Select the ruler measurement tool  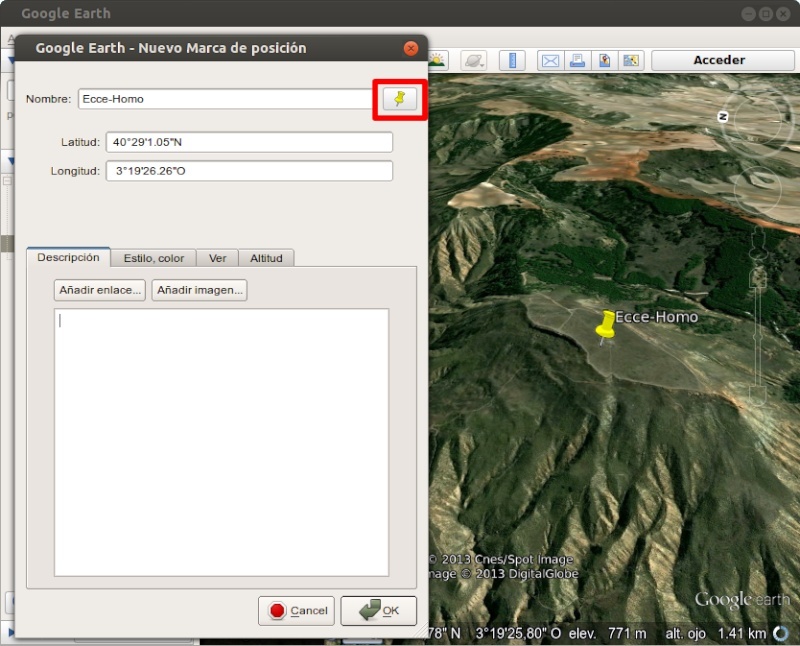click(512, 61)
